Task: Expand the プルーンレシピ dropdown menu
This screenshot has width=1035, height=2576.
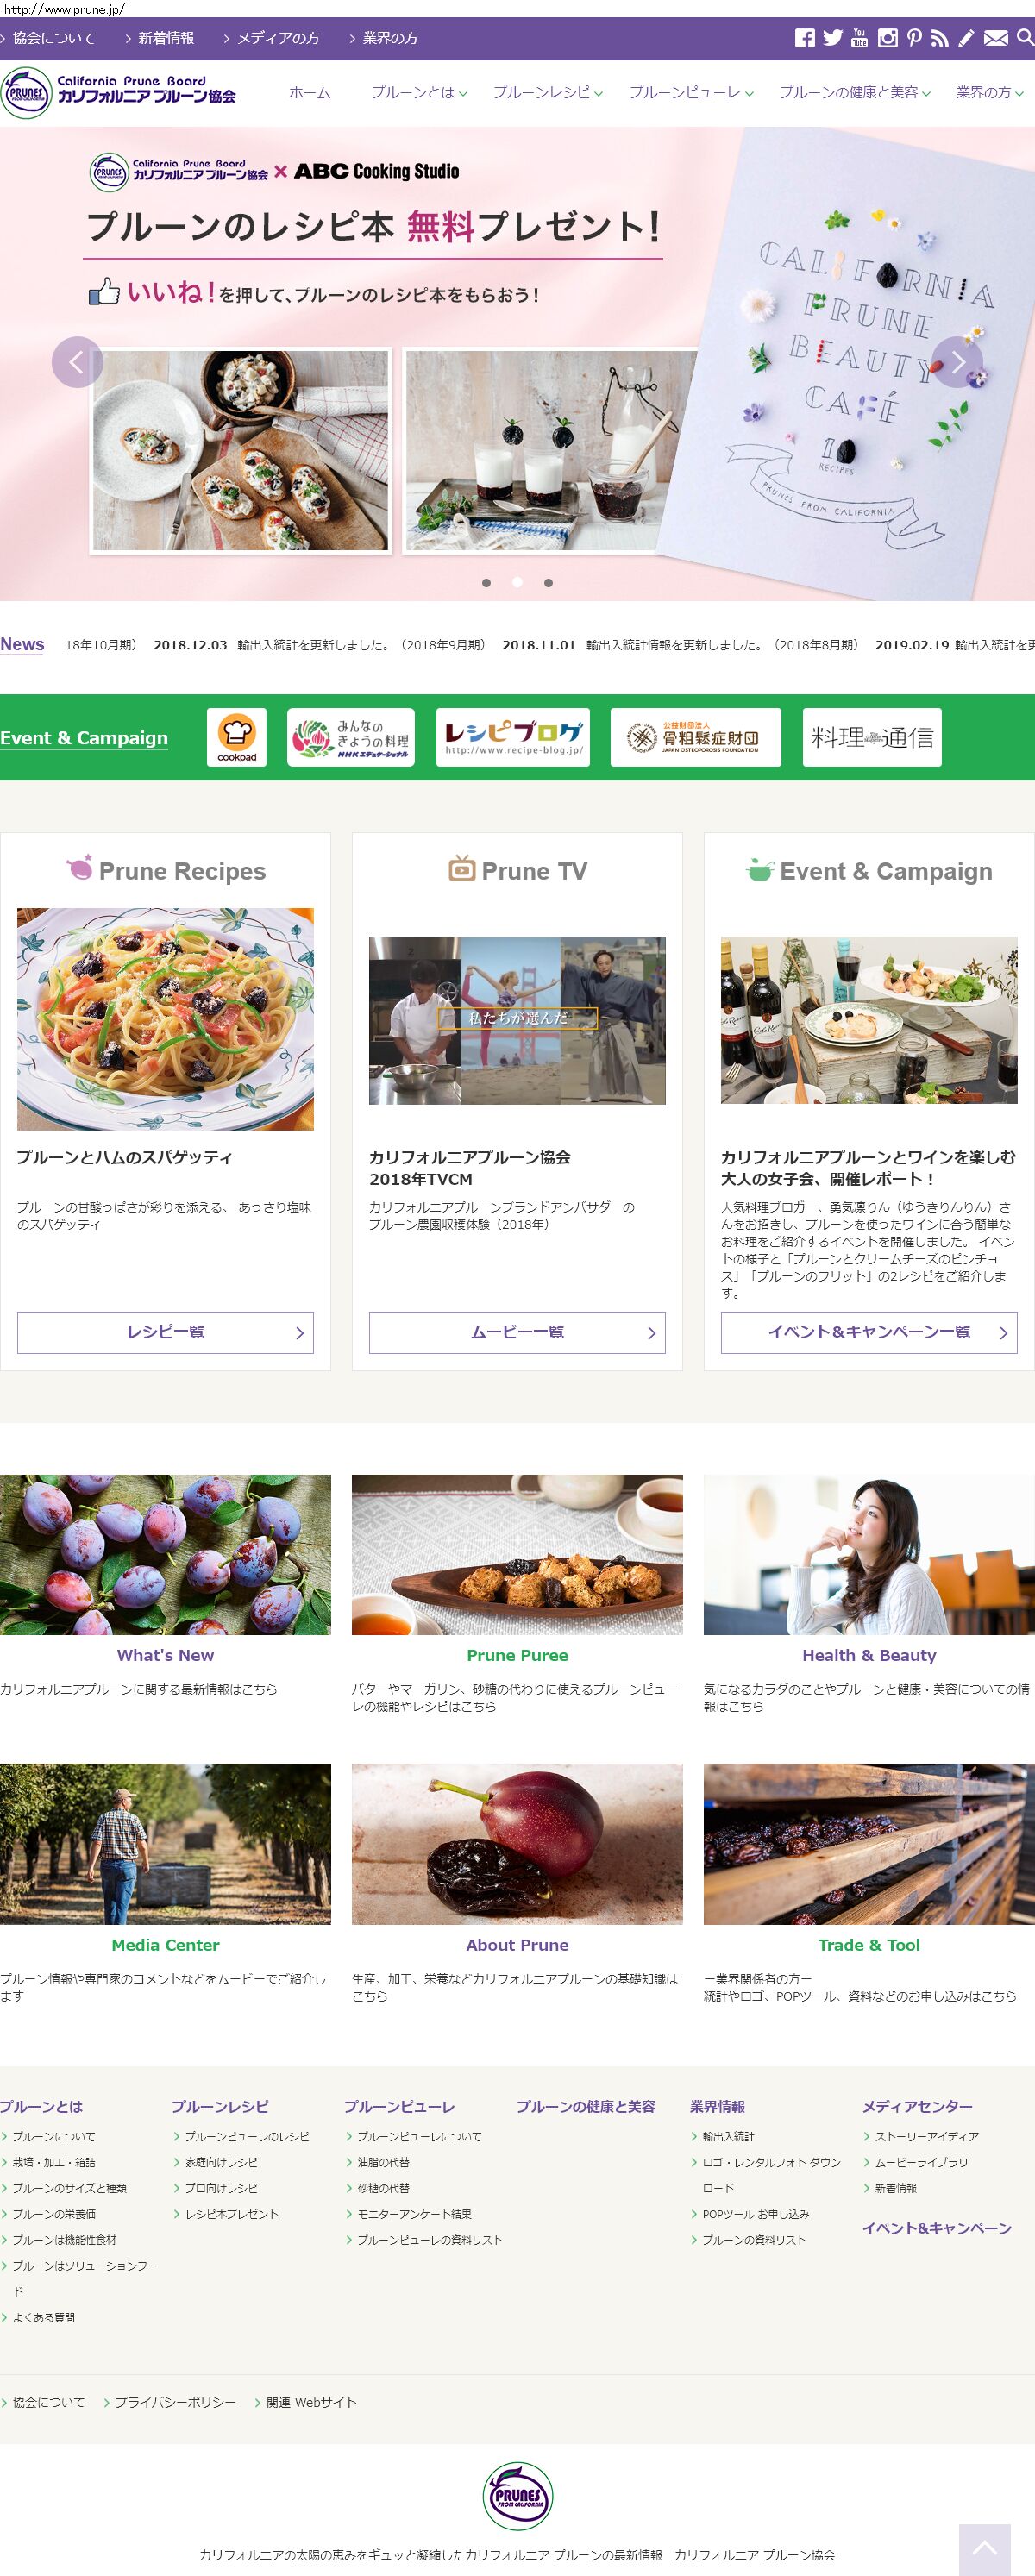Action: [547, 92]
